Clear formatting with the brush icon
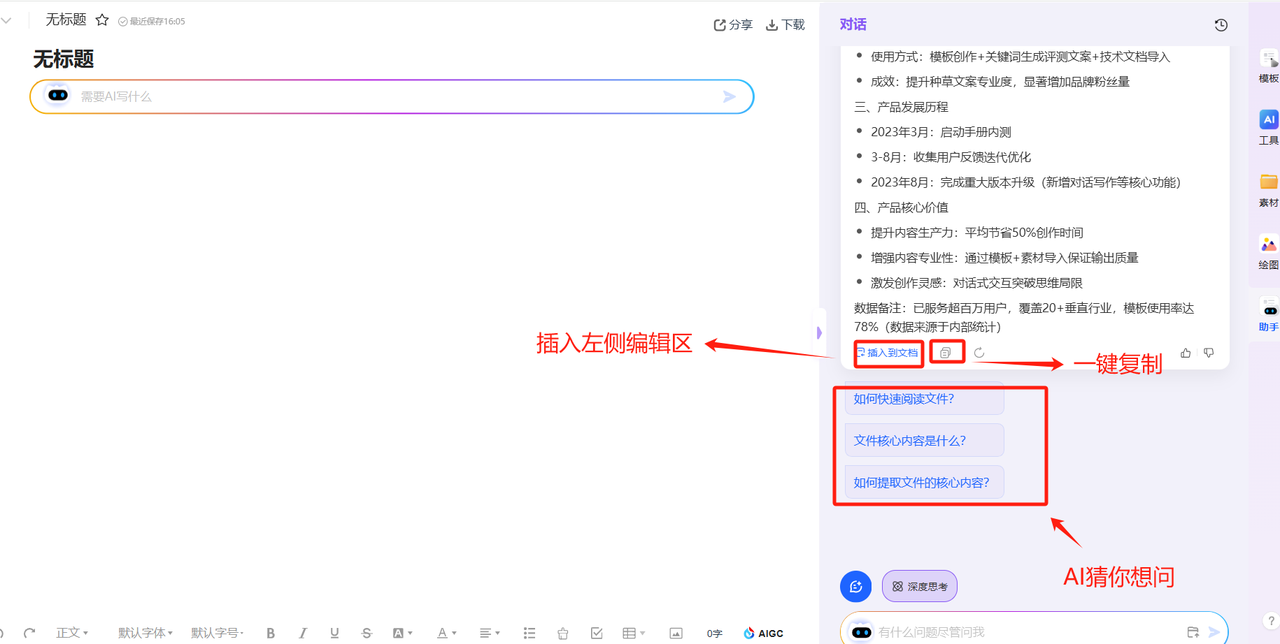 pos(563,633)
